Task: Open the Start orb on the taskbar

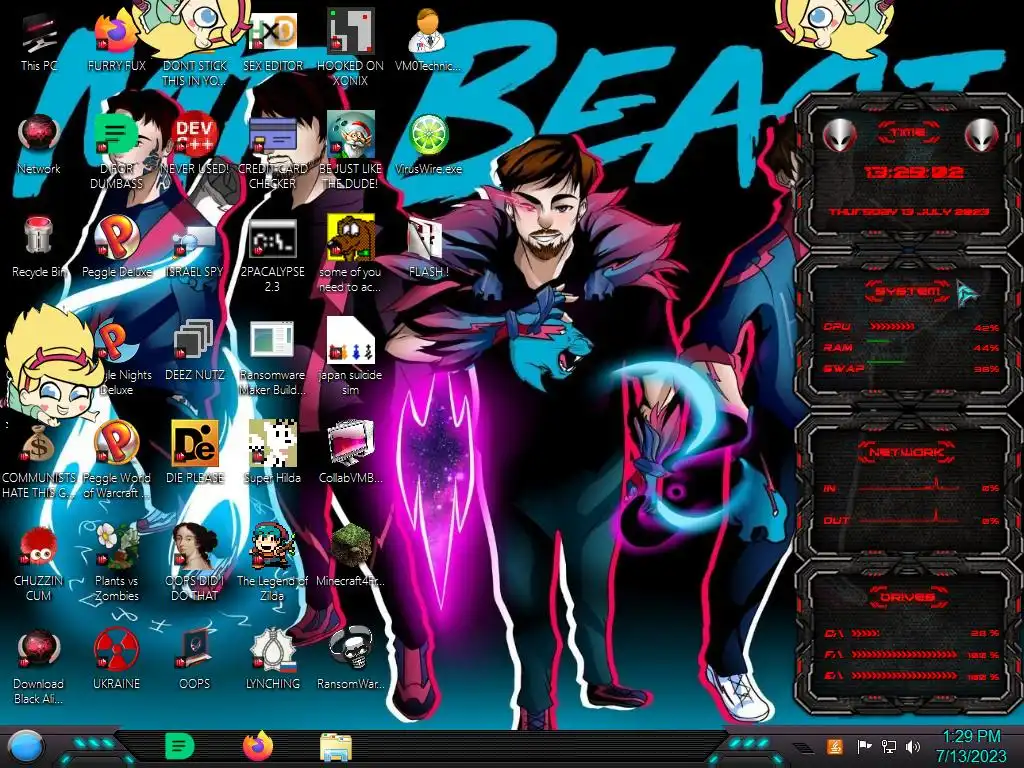Action: pos(26,746)
